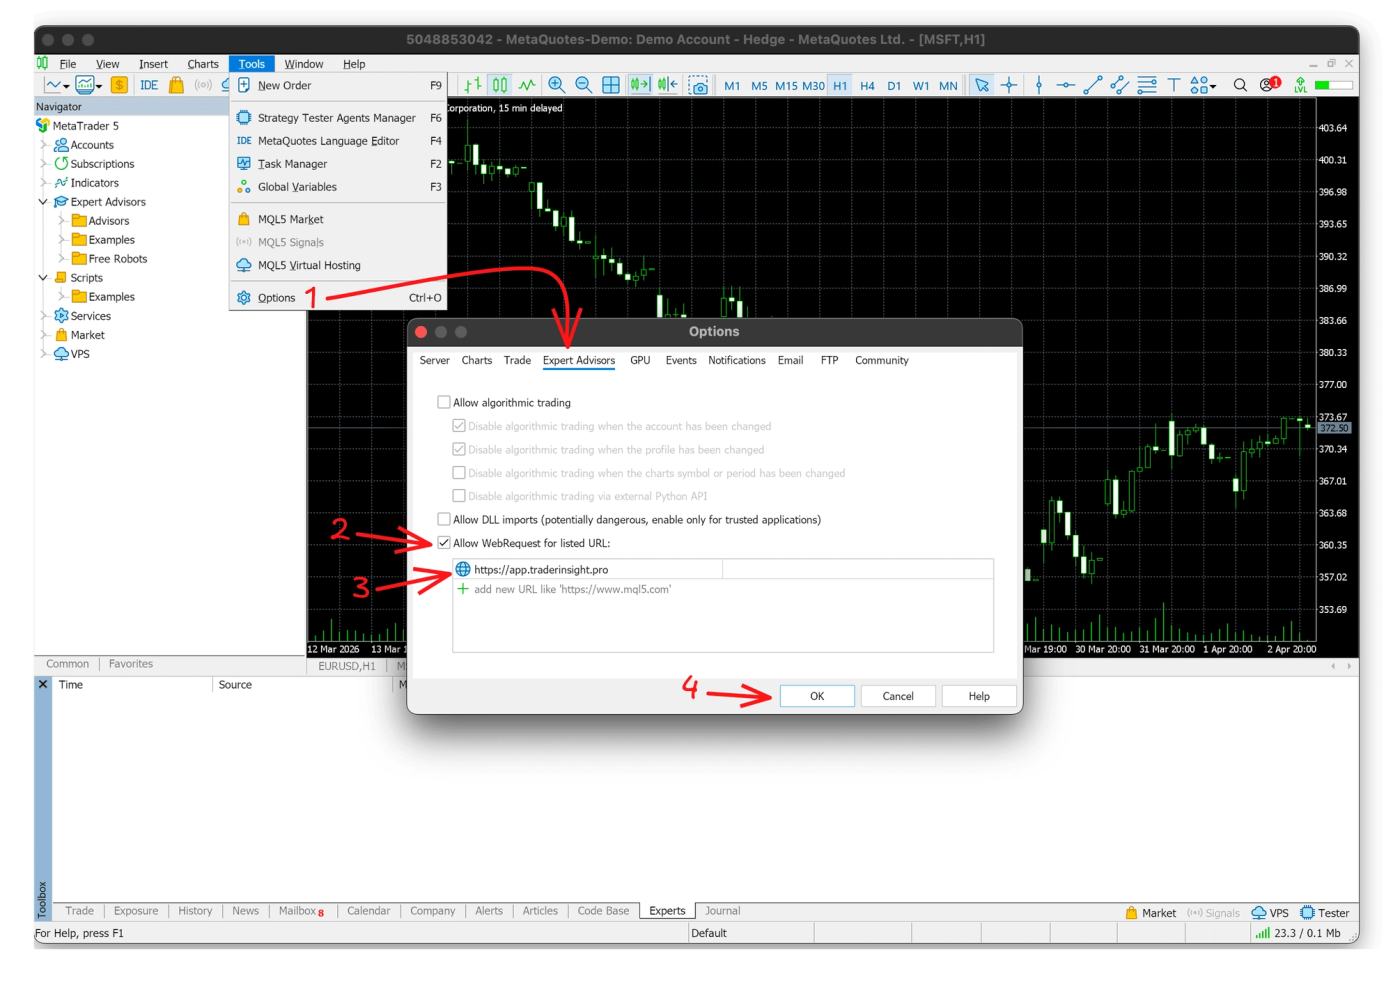Click the shopping bag toolbar icon
This screenshot has width=1393, height=985.
tap(176, 85)
